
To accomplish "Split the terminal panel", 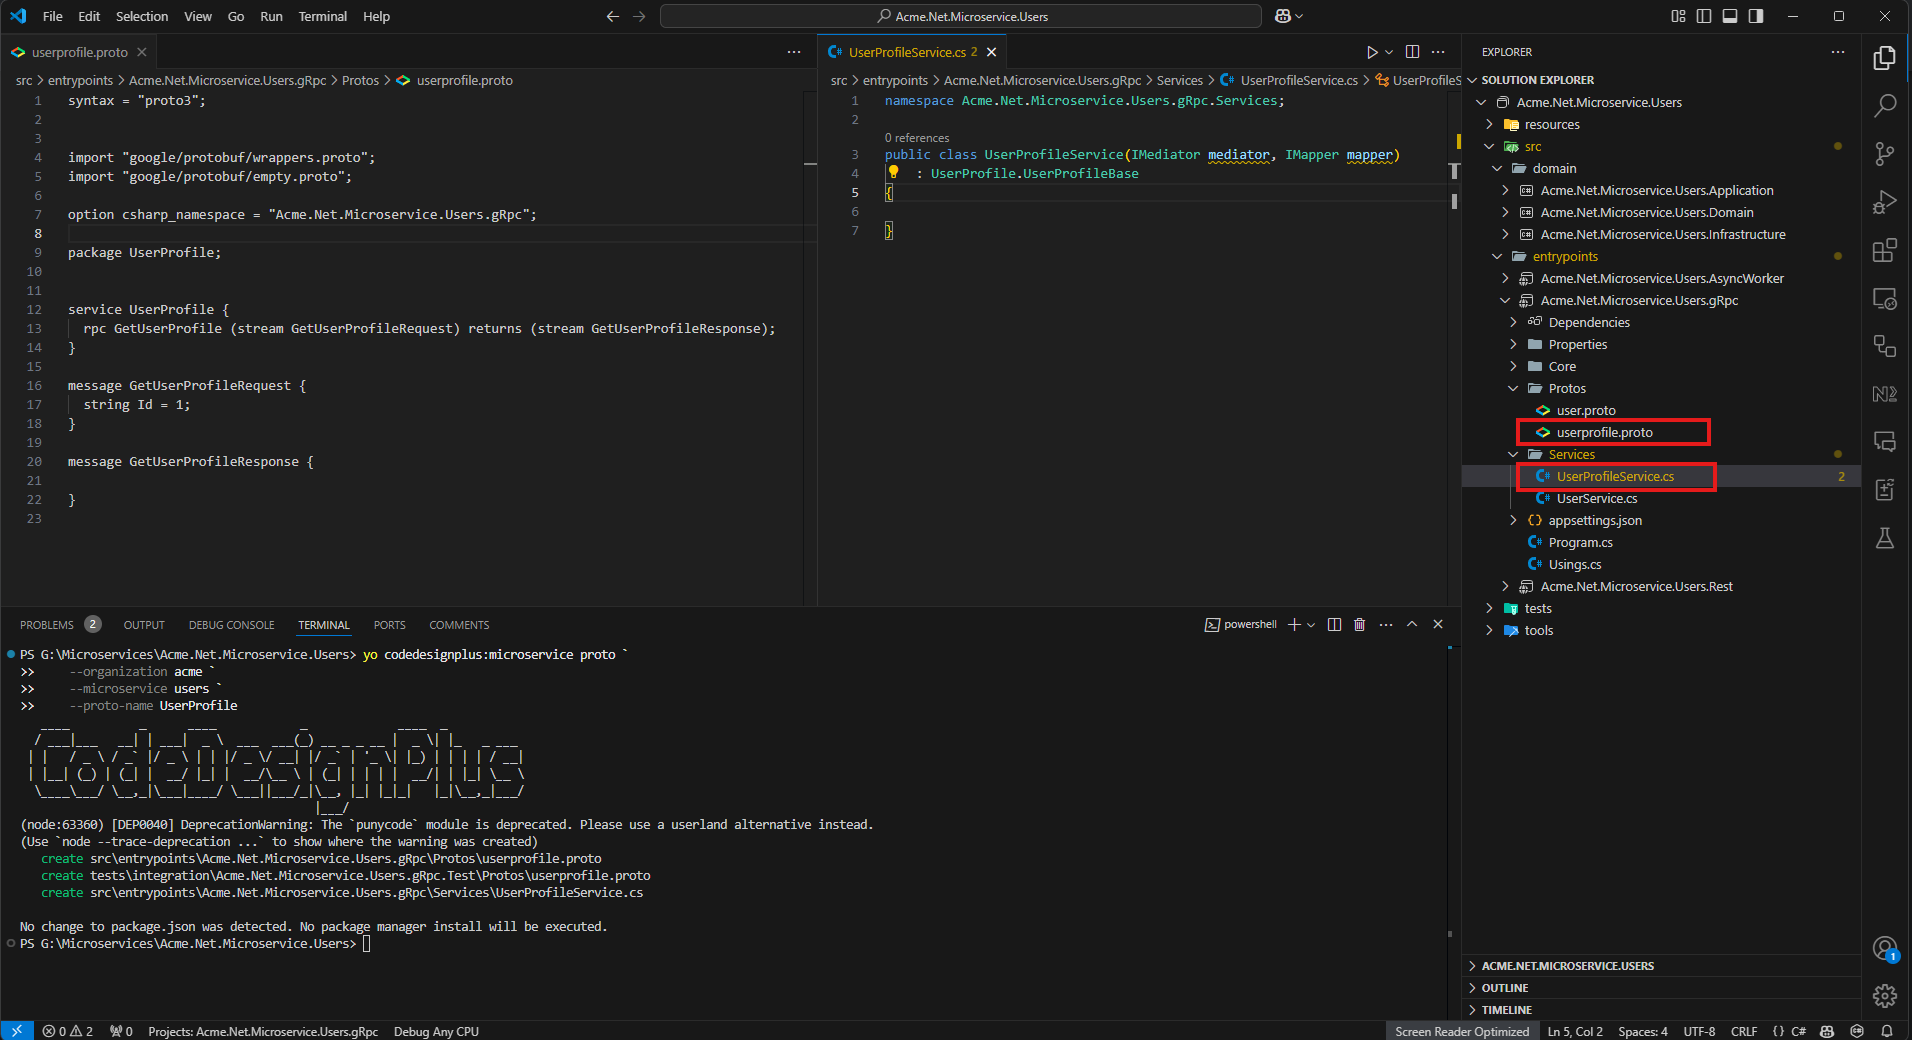I will 1334,624.
